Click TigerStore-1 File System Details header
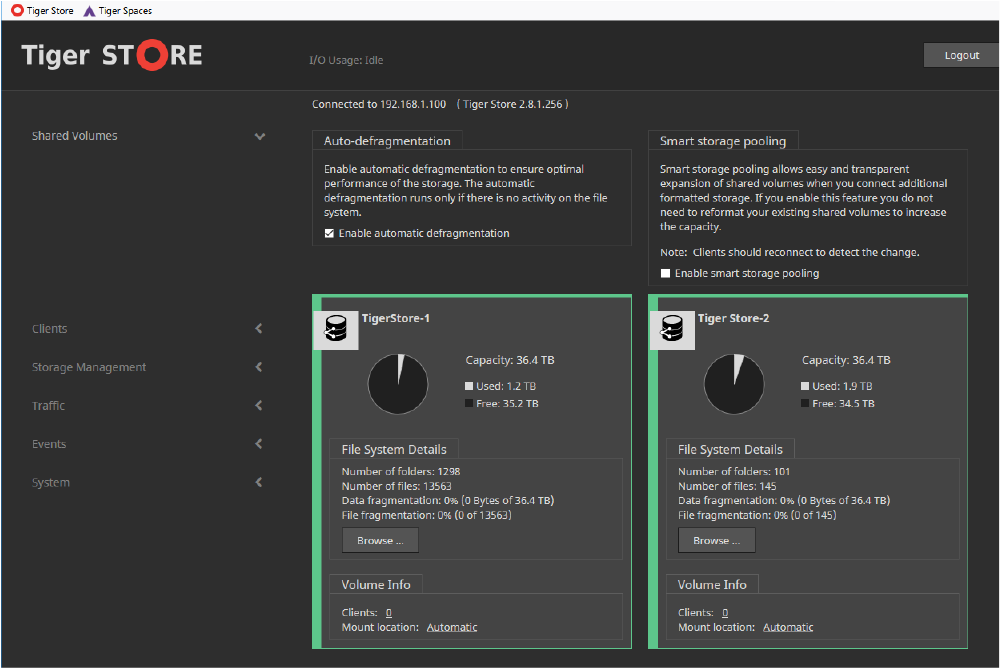Screen dimensions: 1000x668 [394, 449]
